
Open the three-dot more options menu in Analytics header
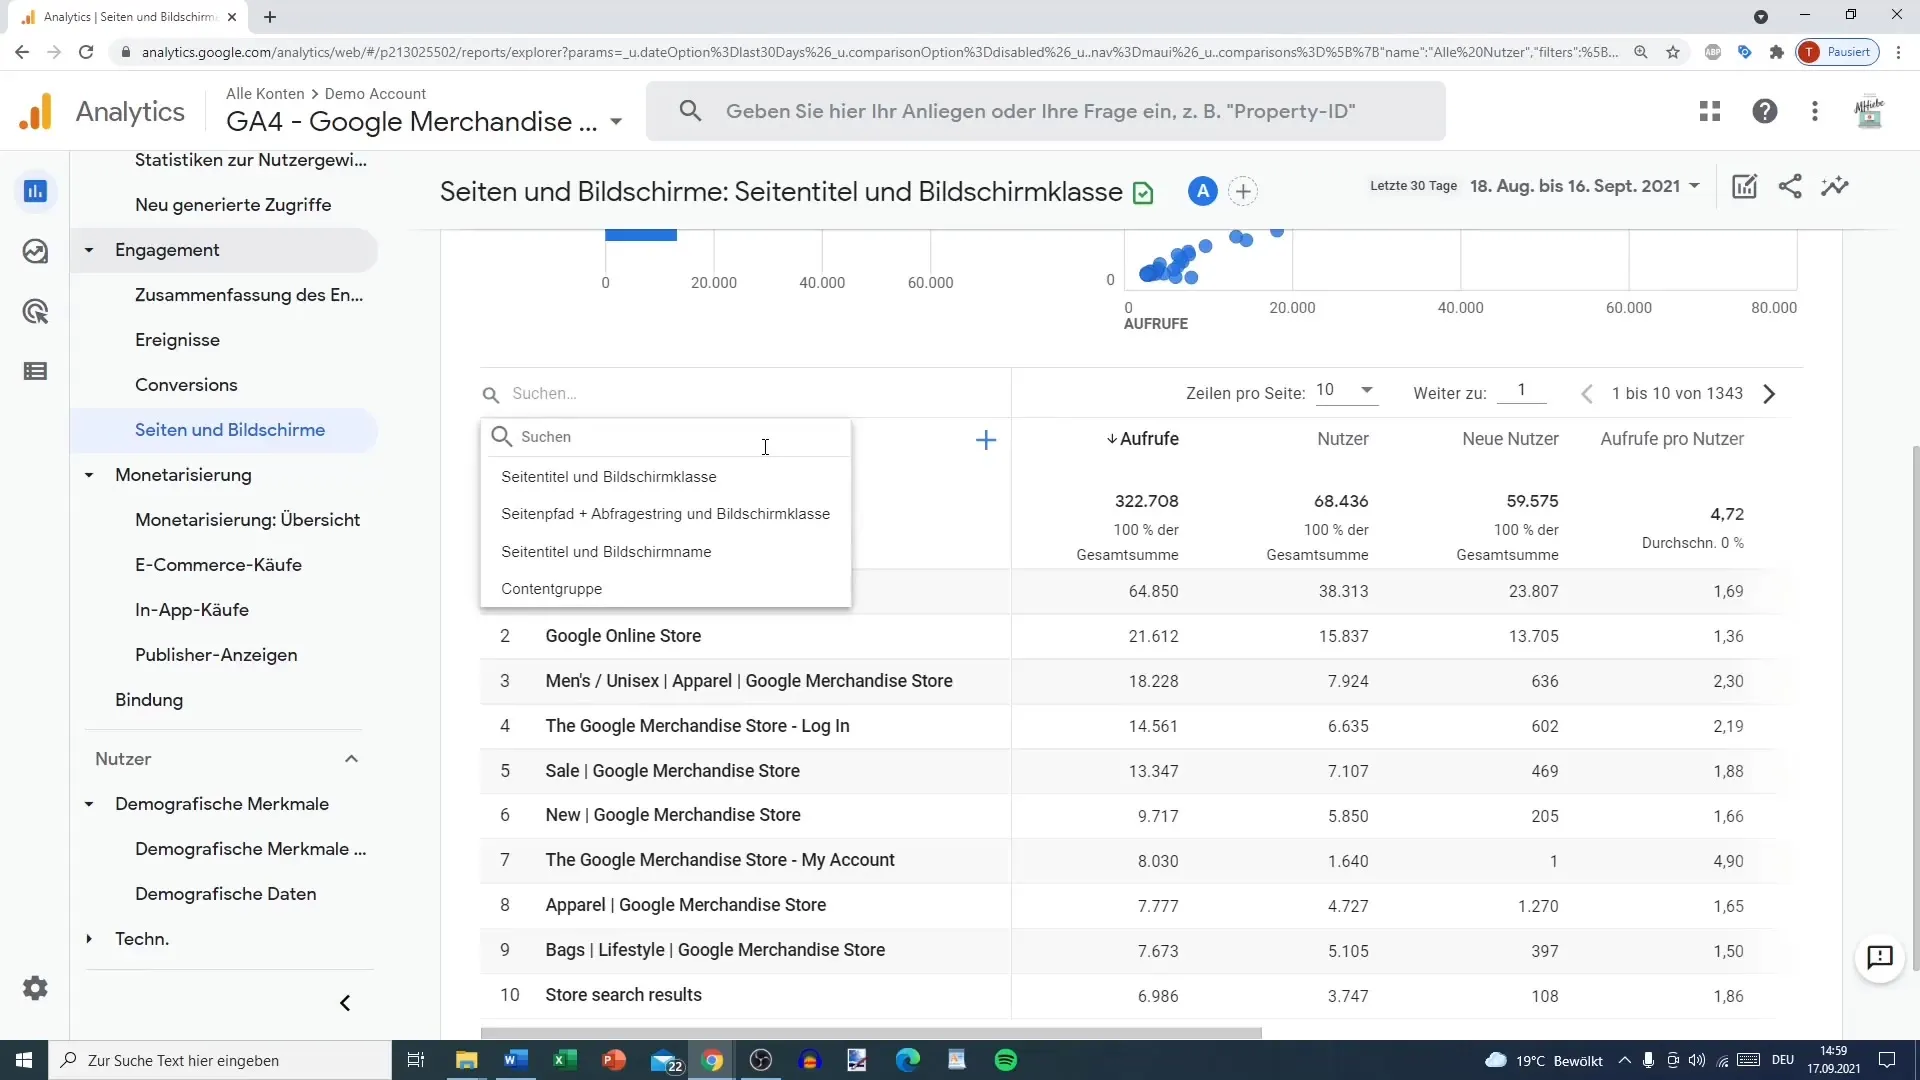click(1815, 111)
